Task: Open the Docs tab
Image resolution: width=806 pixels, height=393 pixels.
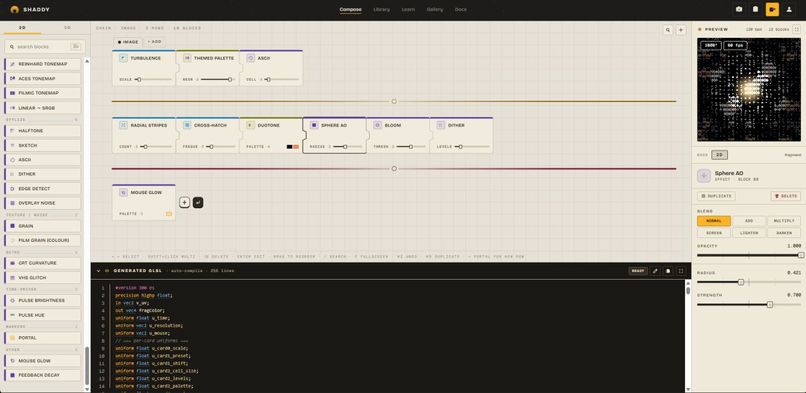Action: click(461, 9)
